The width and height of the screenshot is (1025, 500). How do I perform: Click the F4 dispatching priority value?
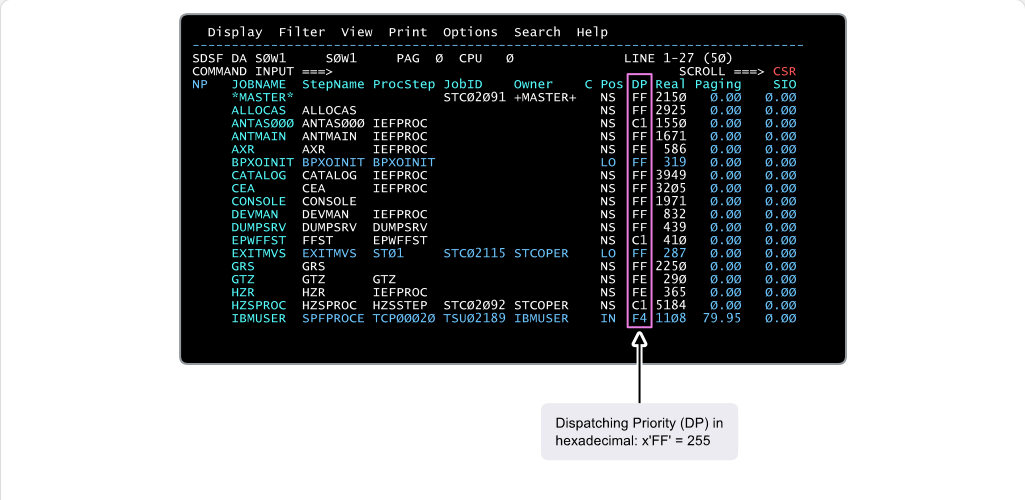coord(639,318)
